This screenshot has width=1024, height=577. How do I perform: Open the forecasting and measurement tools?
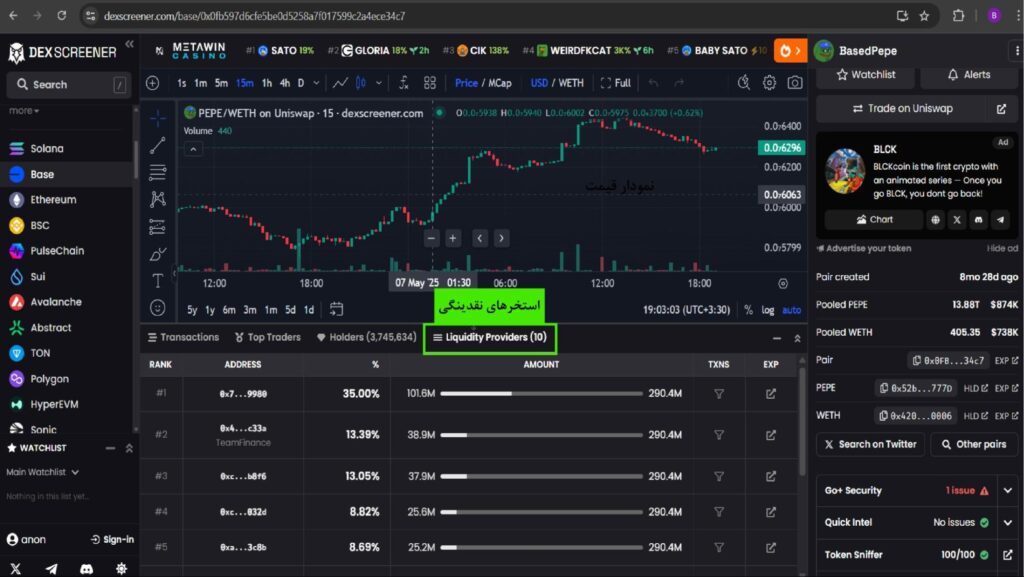[x=157, y=226]
